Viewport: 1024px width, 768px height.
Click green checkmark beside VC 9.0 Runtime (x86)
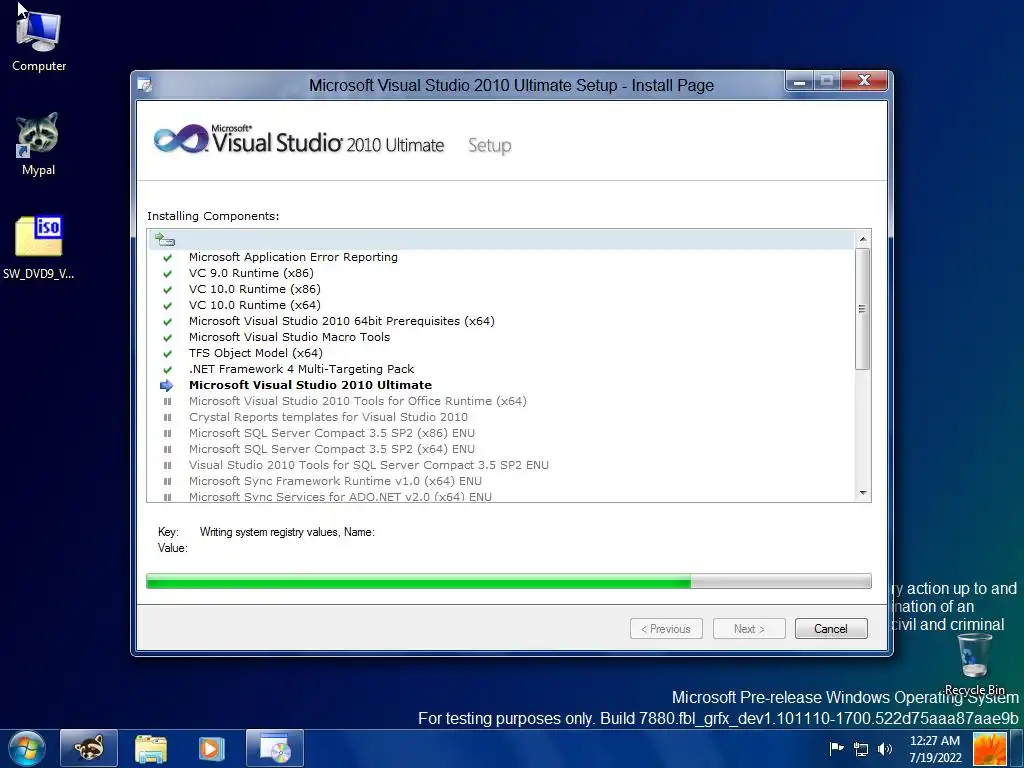(x=167, y=274)
